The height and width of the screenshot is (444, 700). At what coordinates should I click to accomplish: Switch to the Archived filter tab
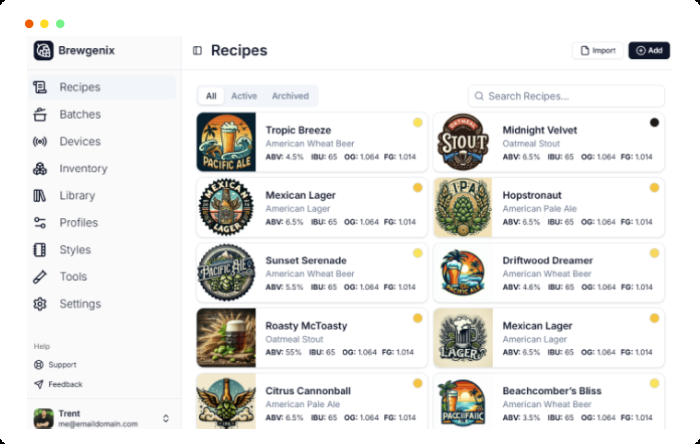tap(290, 96)
